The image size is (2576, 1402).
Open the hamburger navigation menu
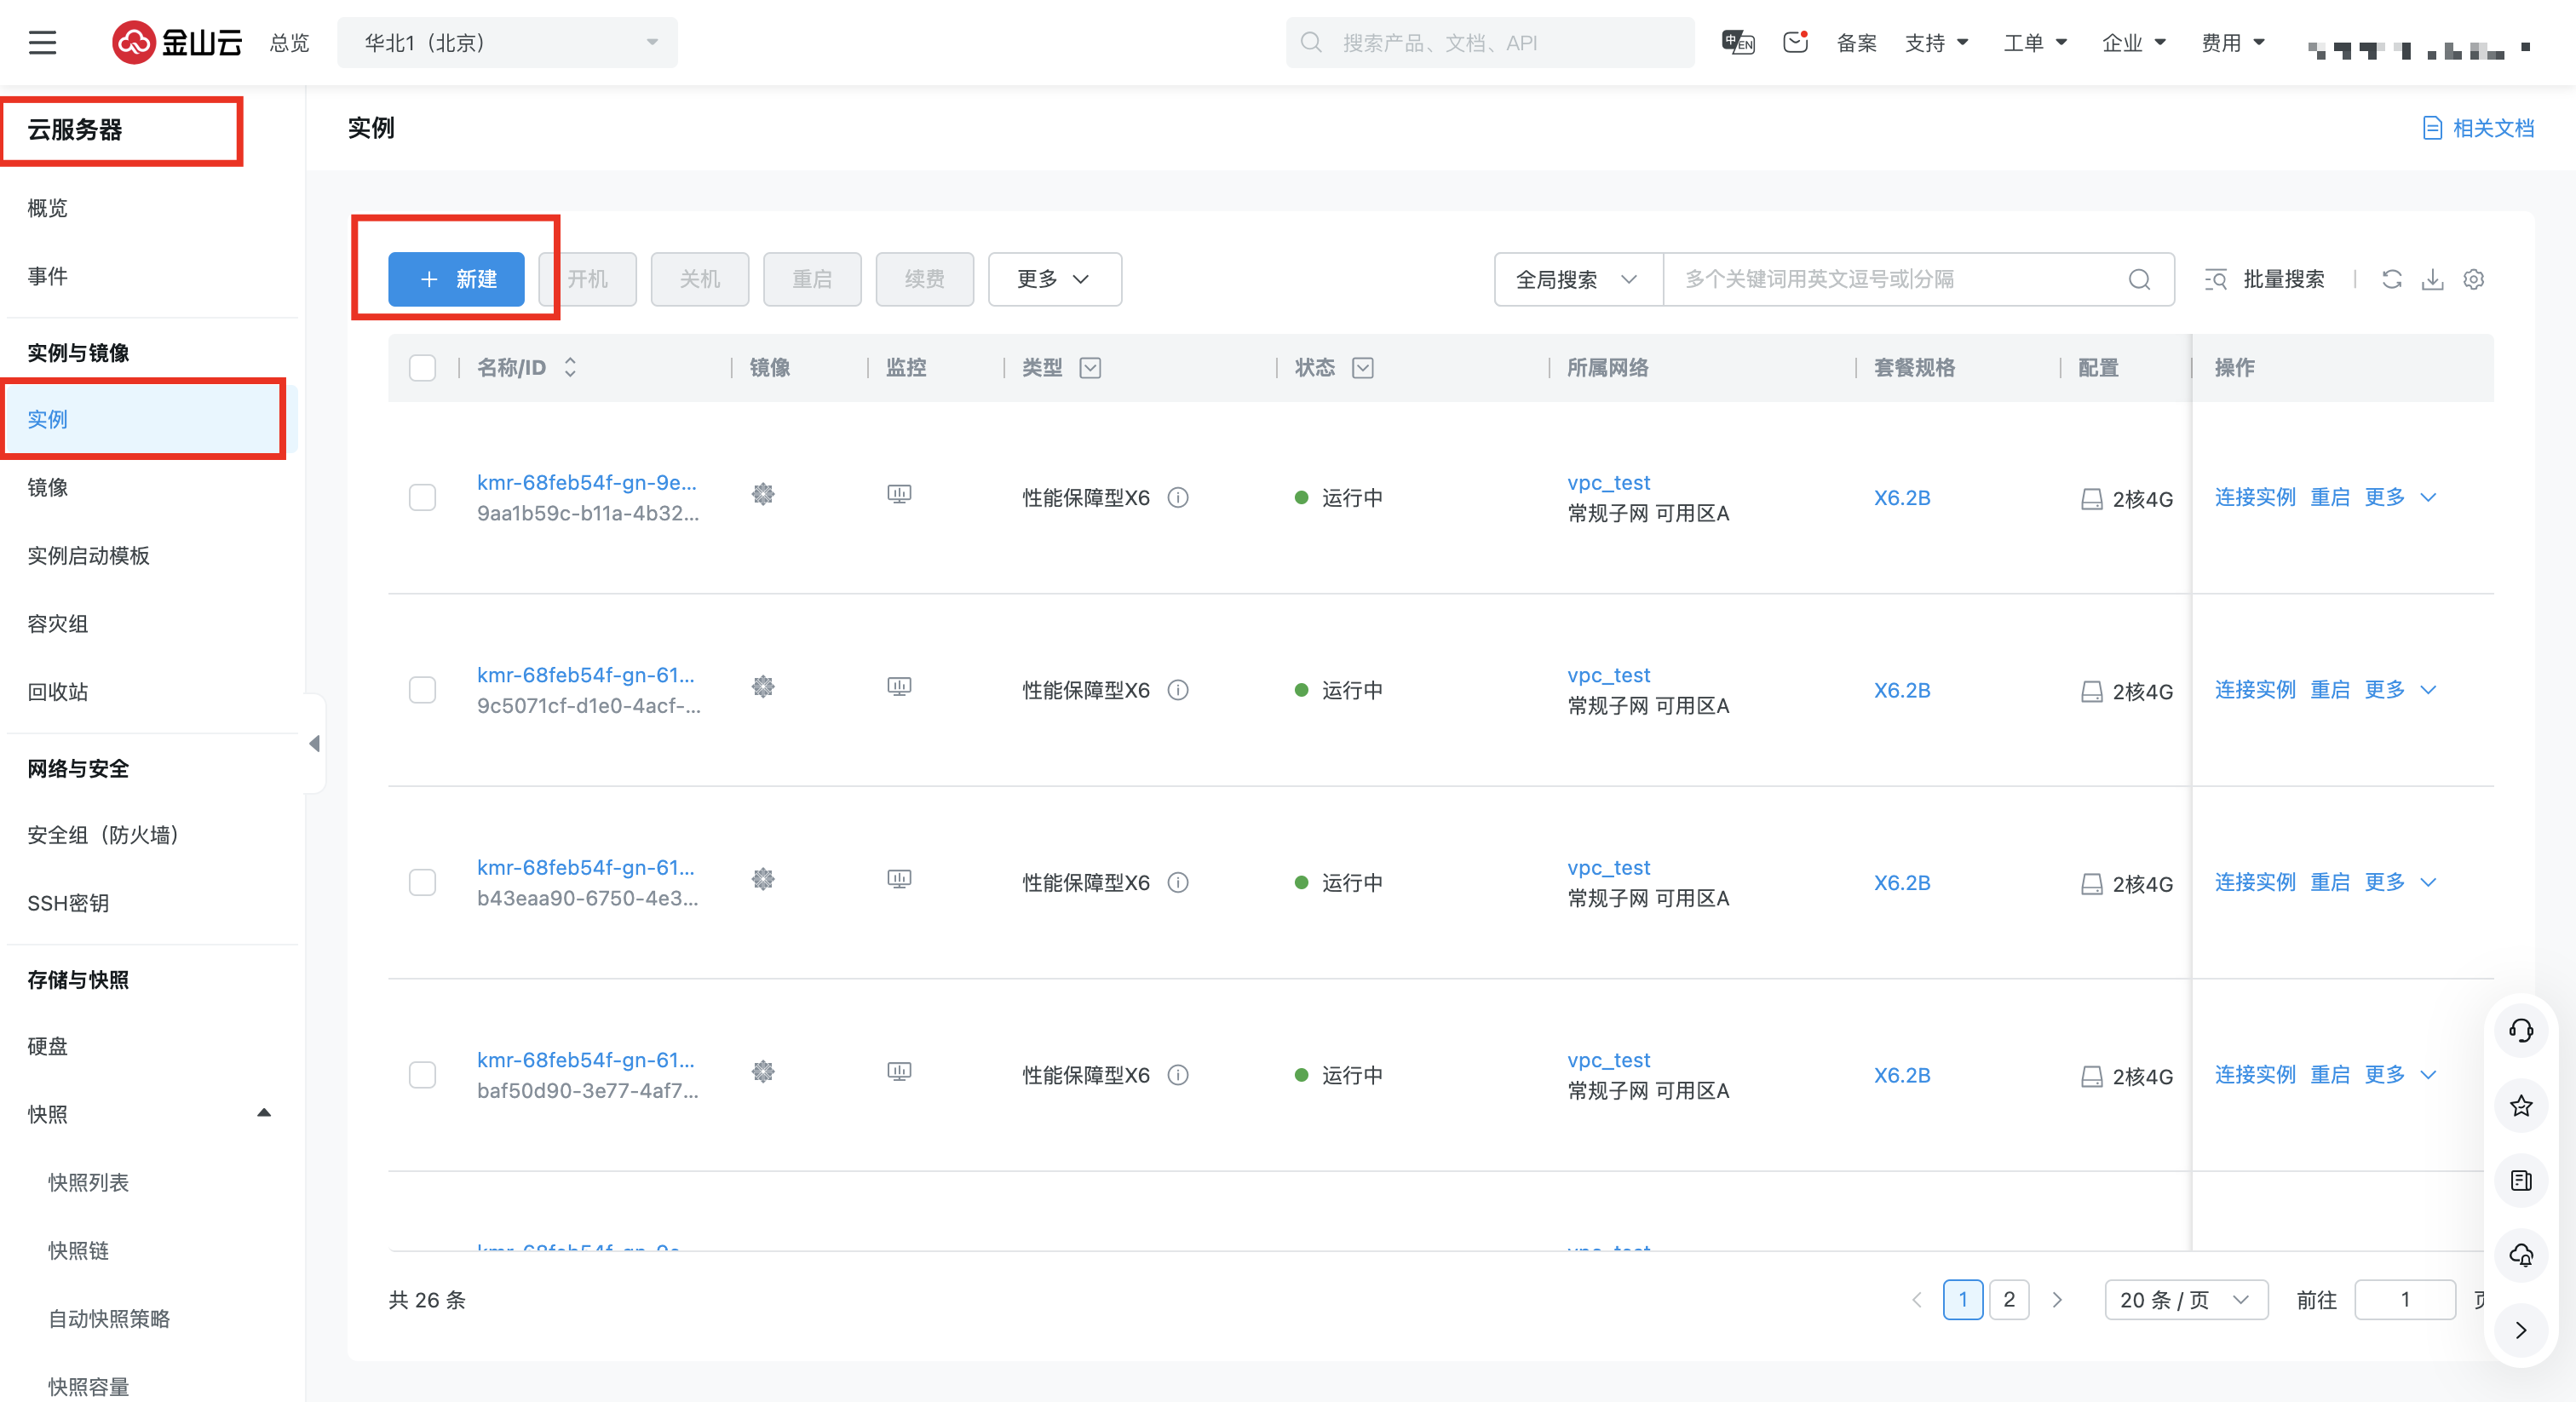pyautogui.click(x=42, y=42)
